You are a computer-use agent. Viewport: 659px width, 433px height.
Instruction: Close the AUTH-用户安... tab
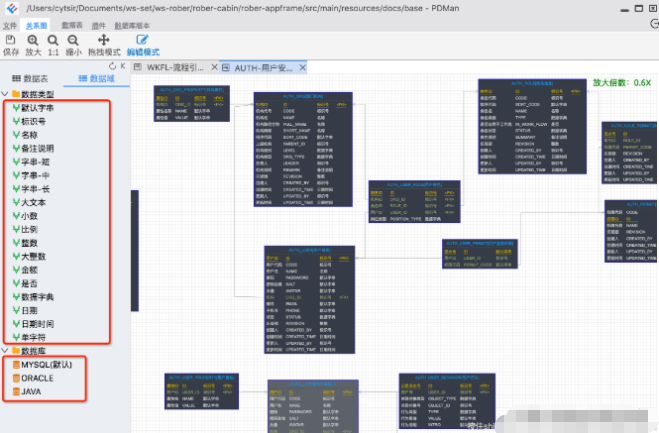302,67
